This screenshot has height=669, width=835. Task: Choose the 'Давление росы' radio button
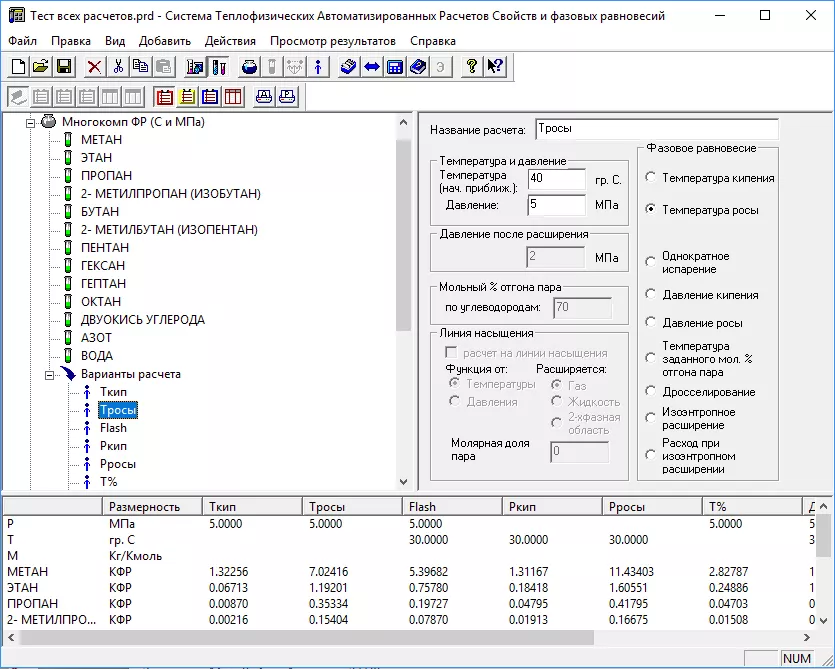652,323
